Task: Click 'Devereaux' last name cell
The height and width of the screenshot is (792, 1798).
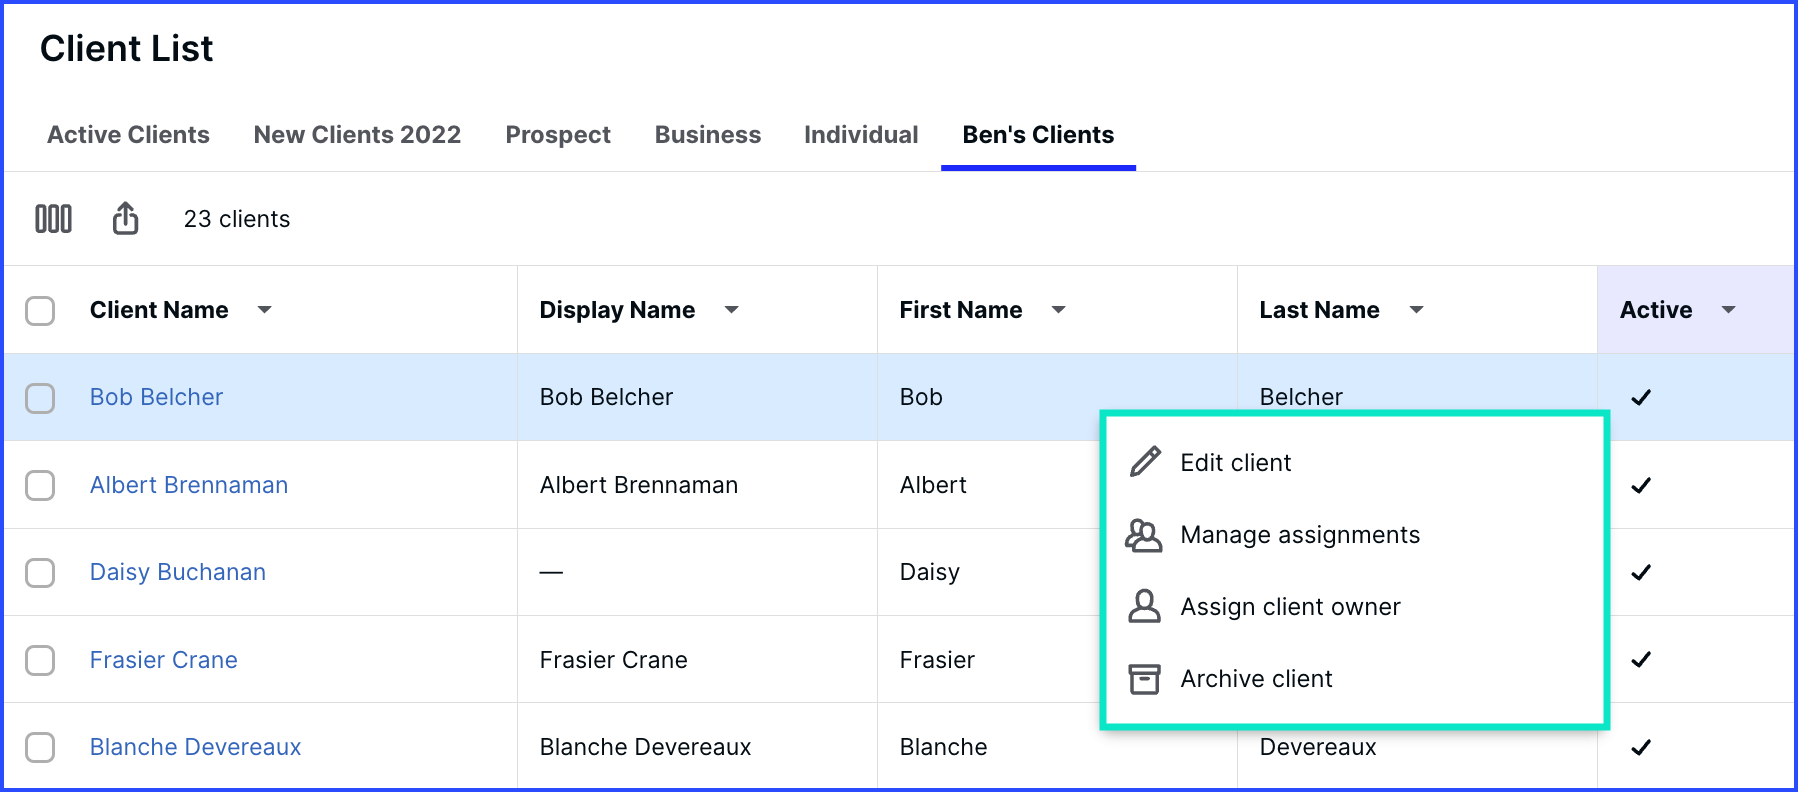Action: click(x=1318, y=747)
